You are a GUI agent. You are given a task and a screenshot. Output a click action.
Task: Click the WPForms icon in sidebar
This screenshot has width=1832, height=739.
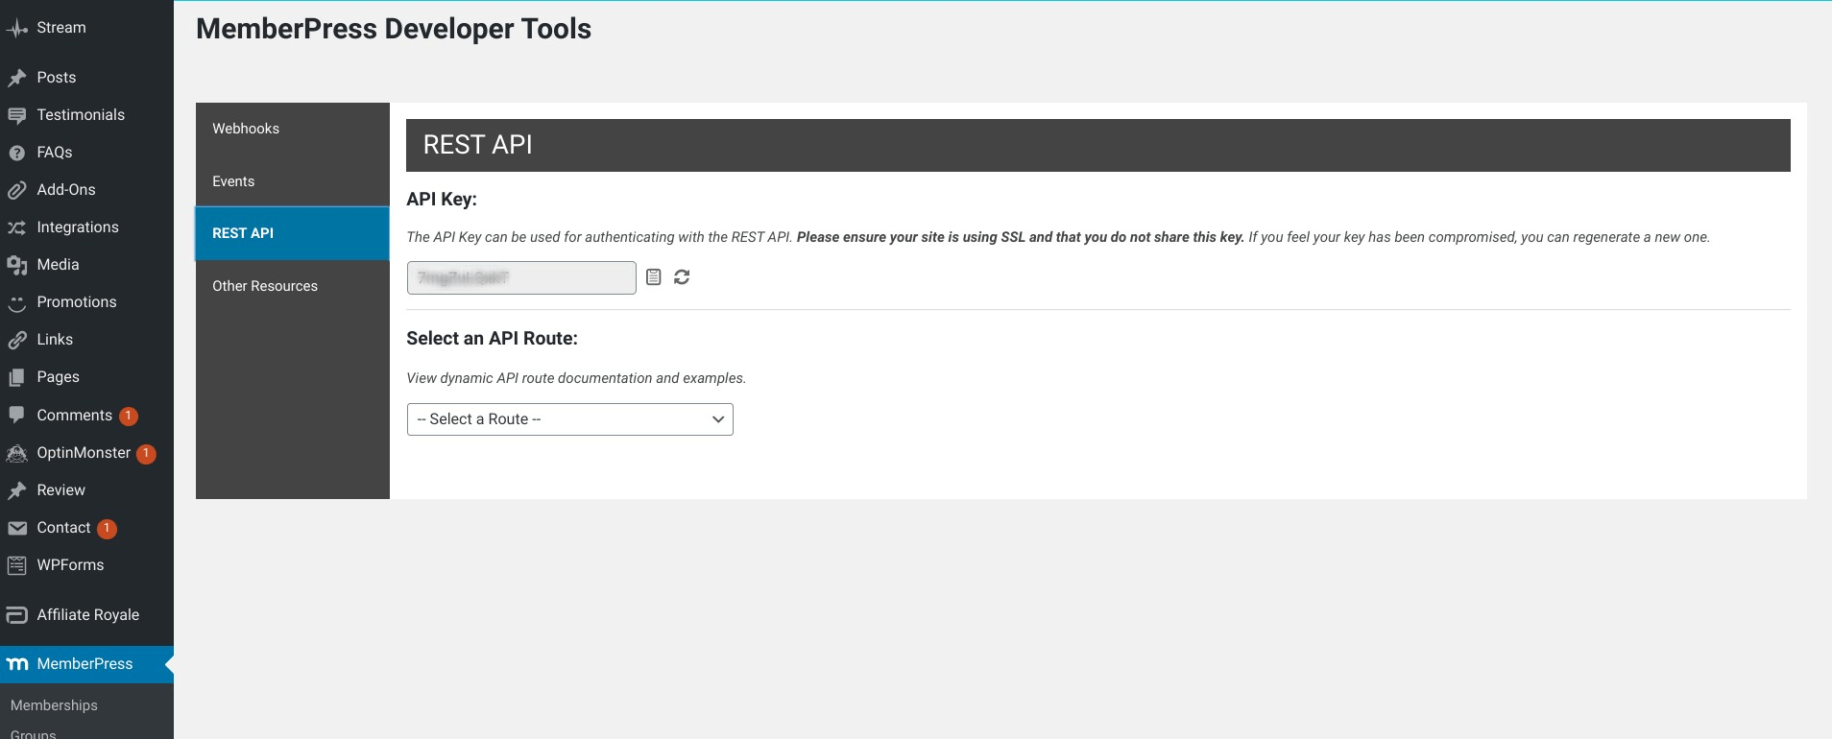pos(17,565)
